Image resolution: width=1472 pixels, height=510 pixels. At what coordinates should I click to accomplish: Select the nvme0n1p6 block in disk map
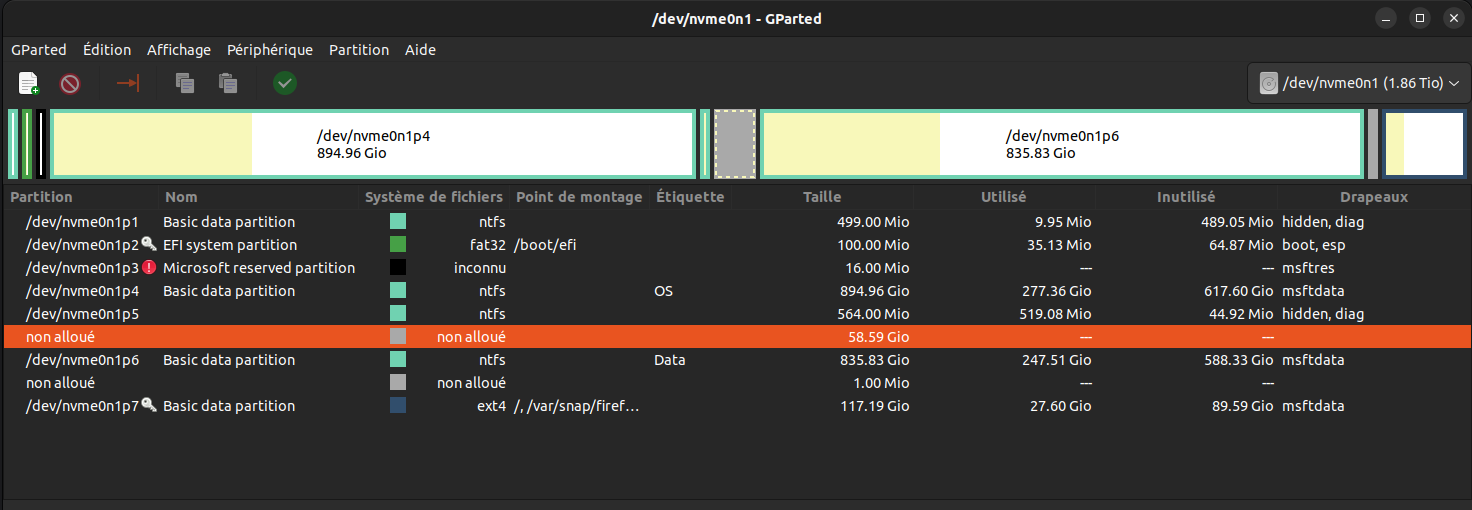(1062, 145)
